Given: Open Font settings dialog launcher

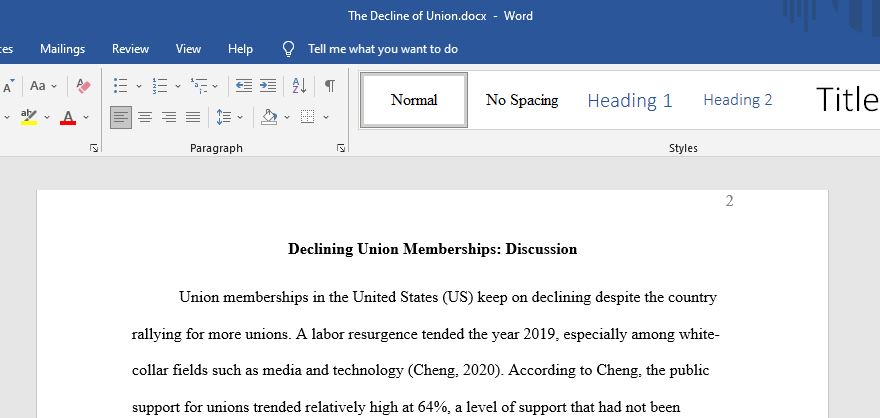Looking at the screenshot, I should pos(94,148).
